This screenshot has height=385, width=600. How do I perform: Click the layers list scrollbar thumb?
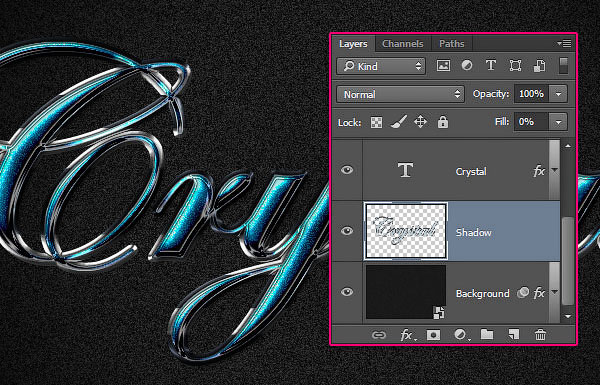coord(568,261)
